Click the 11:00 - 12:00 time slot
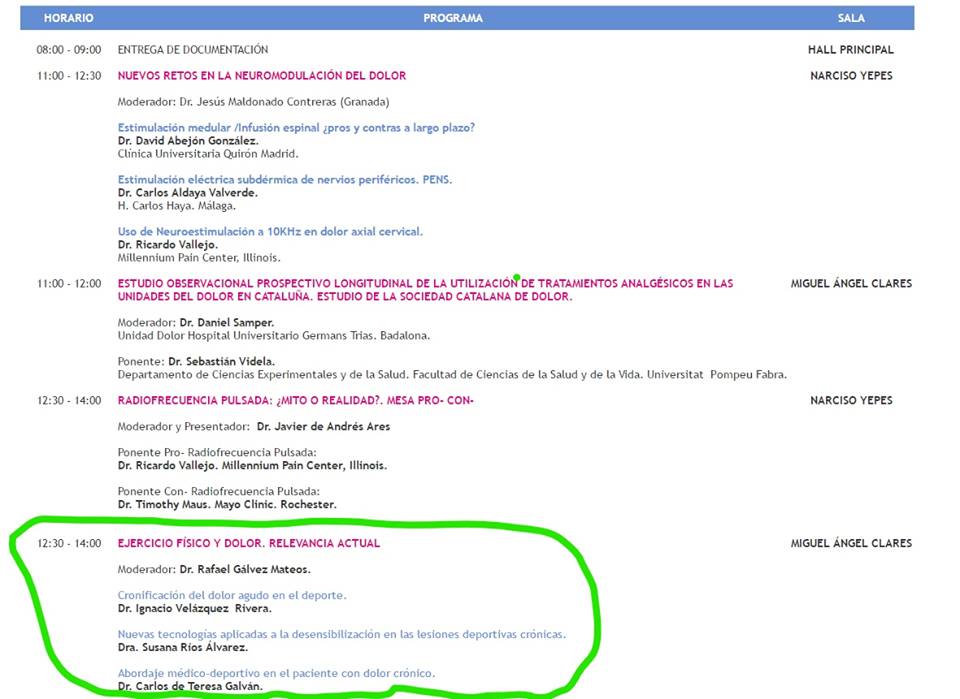 [69, 283]
